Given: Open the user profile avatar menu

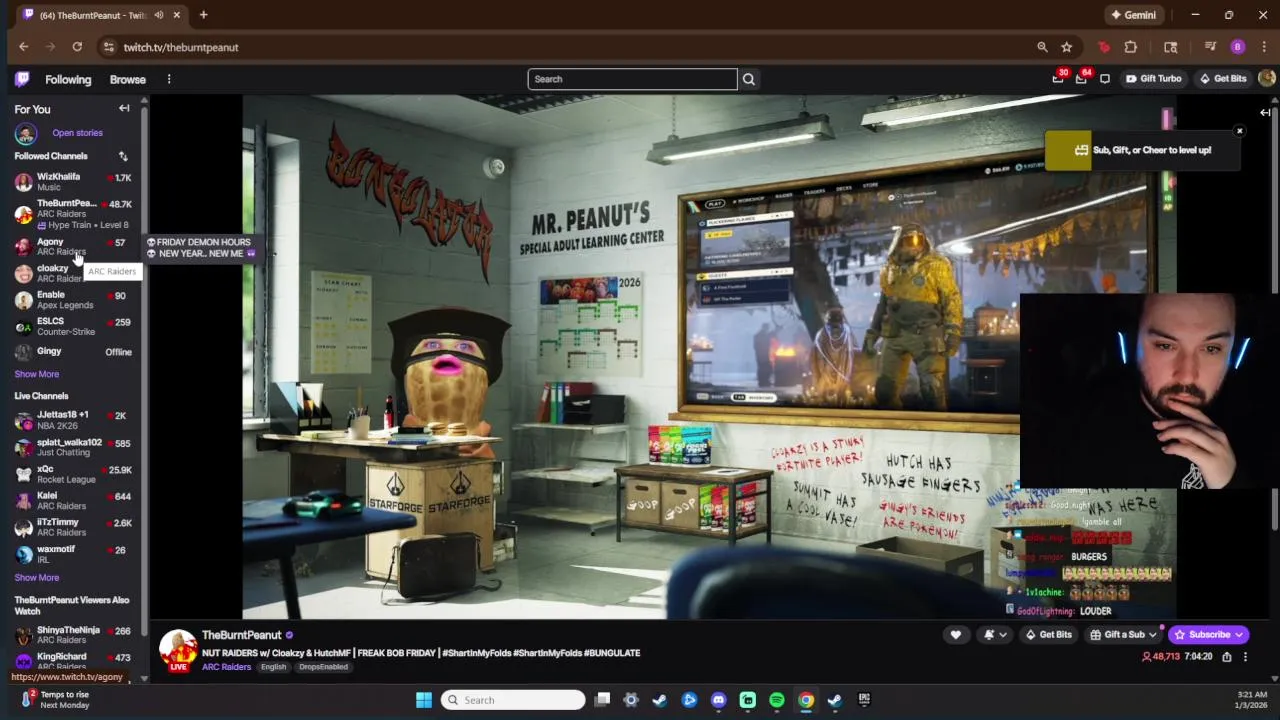Looking at the screenshot, I should [1266, 79].
